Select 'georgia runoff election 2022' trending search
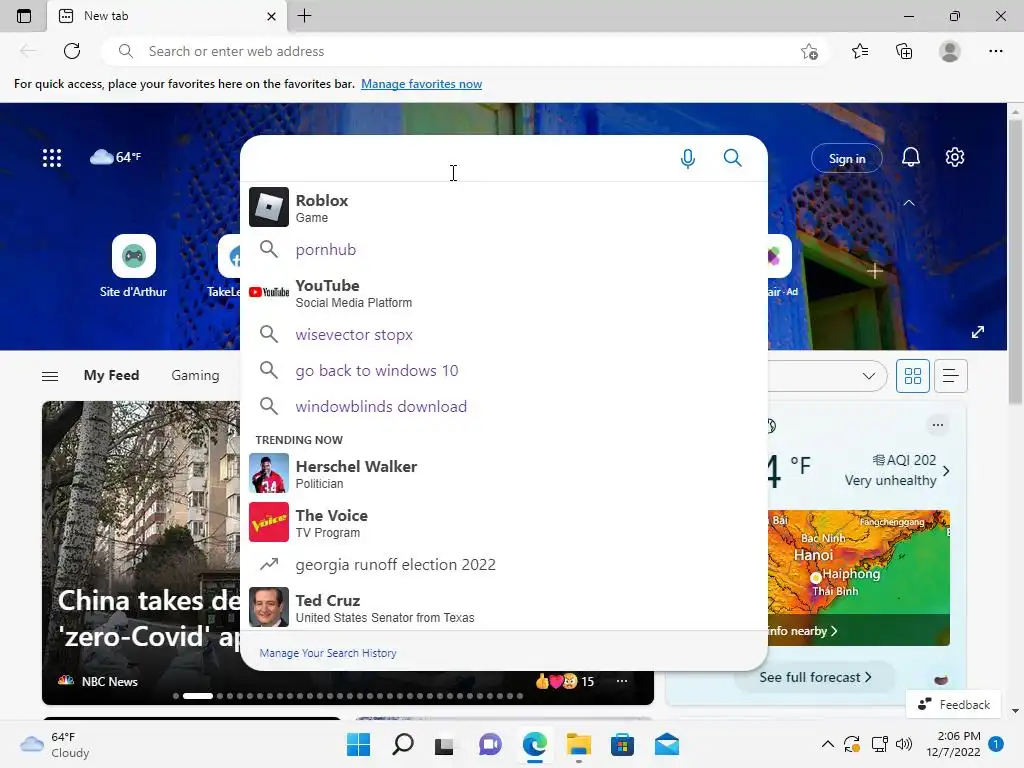This screenshot has width=1024, height=768. click(504, 564)
